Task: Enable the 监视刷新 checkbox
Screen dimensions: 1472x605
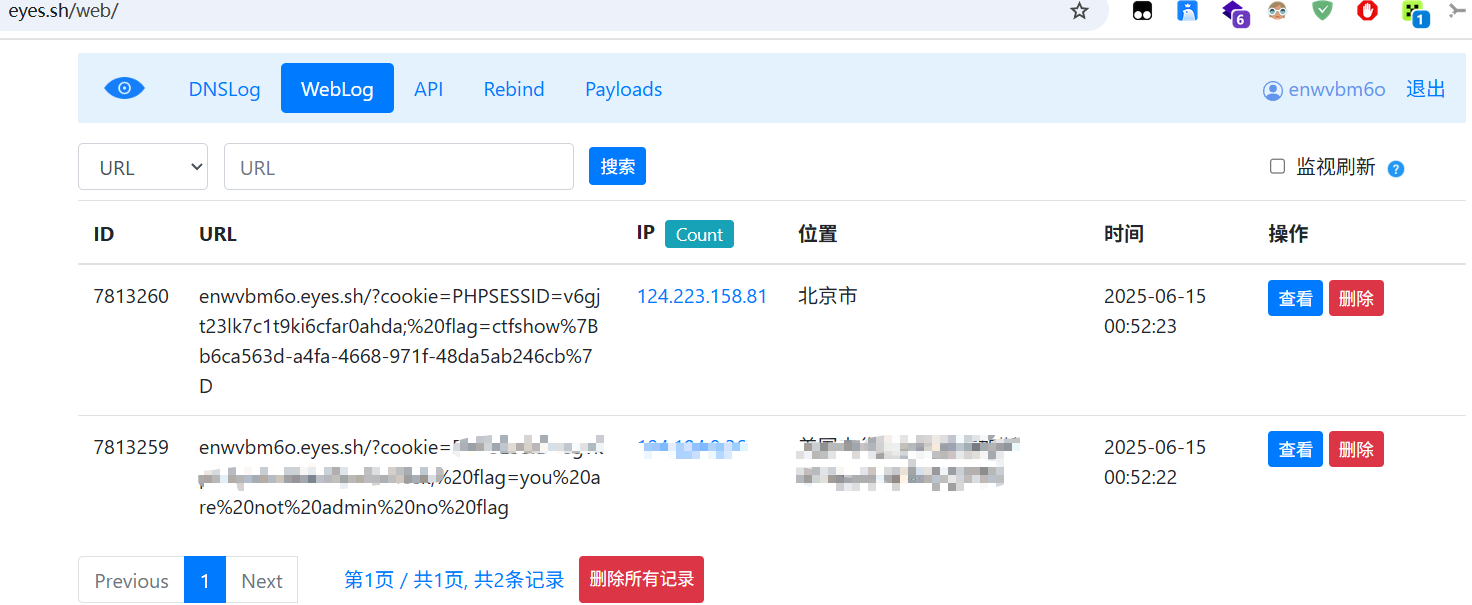Action: pos(1277,166)
